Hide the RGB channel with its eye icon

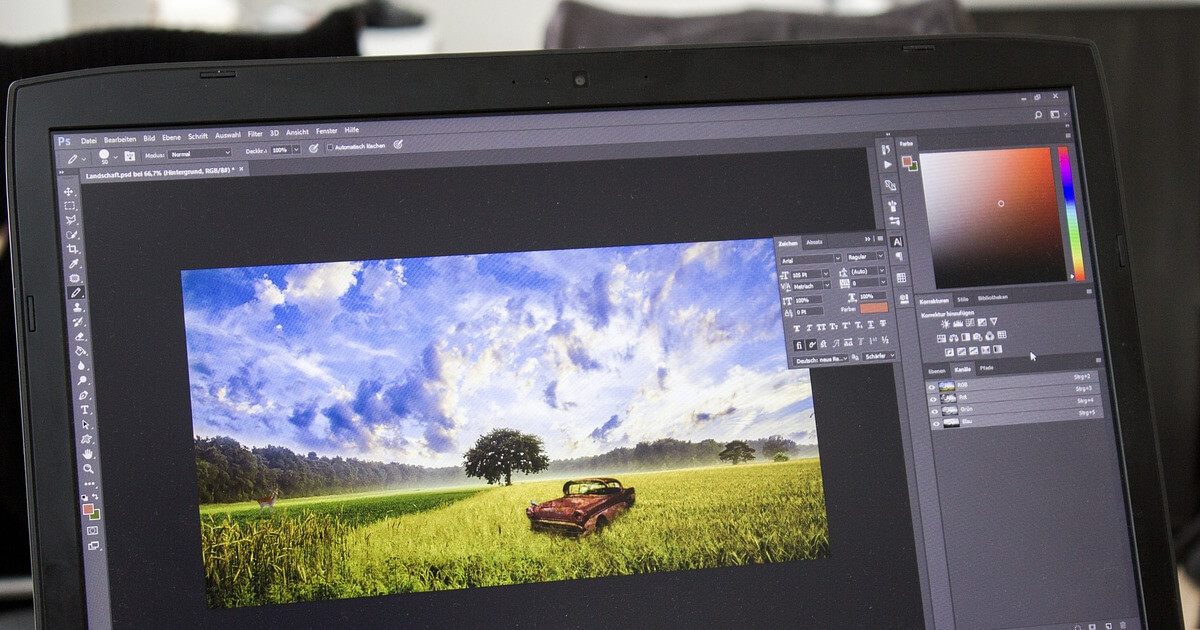[933, 385]
